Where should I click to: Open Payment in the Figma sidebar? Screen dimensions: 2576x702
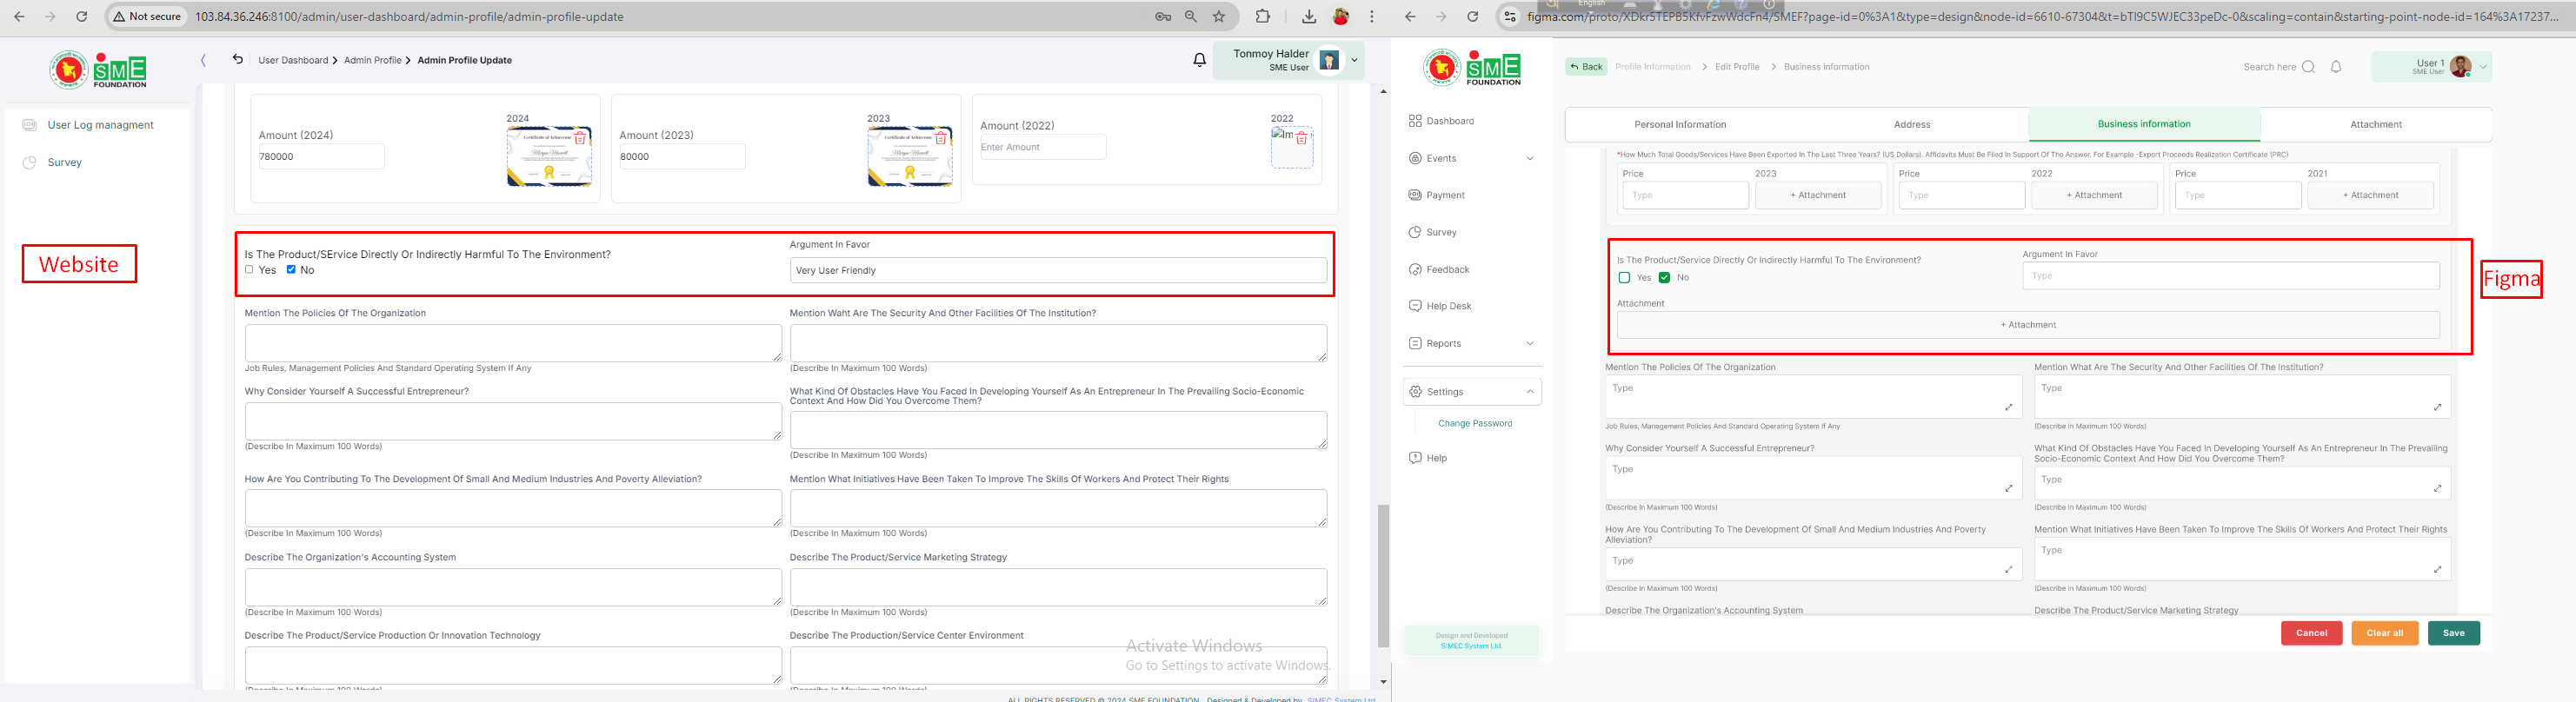[x=1445, y=195]
